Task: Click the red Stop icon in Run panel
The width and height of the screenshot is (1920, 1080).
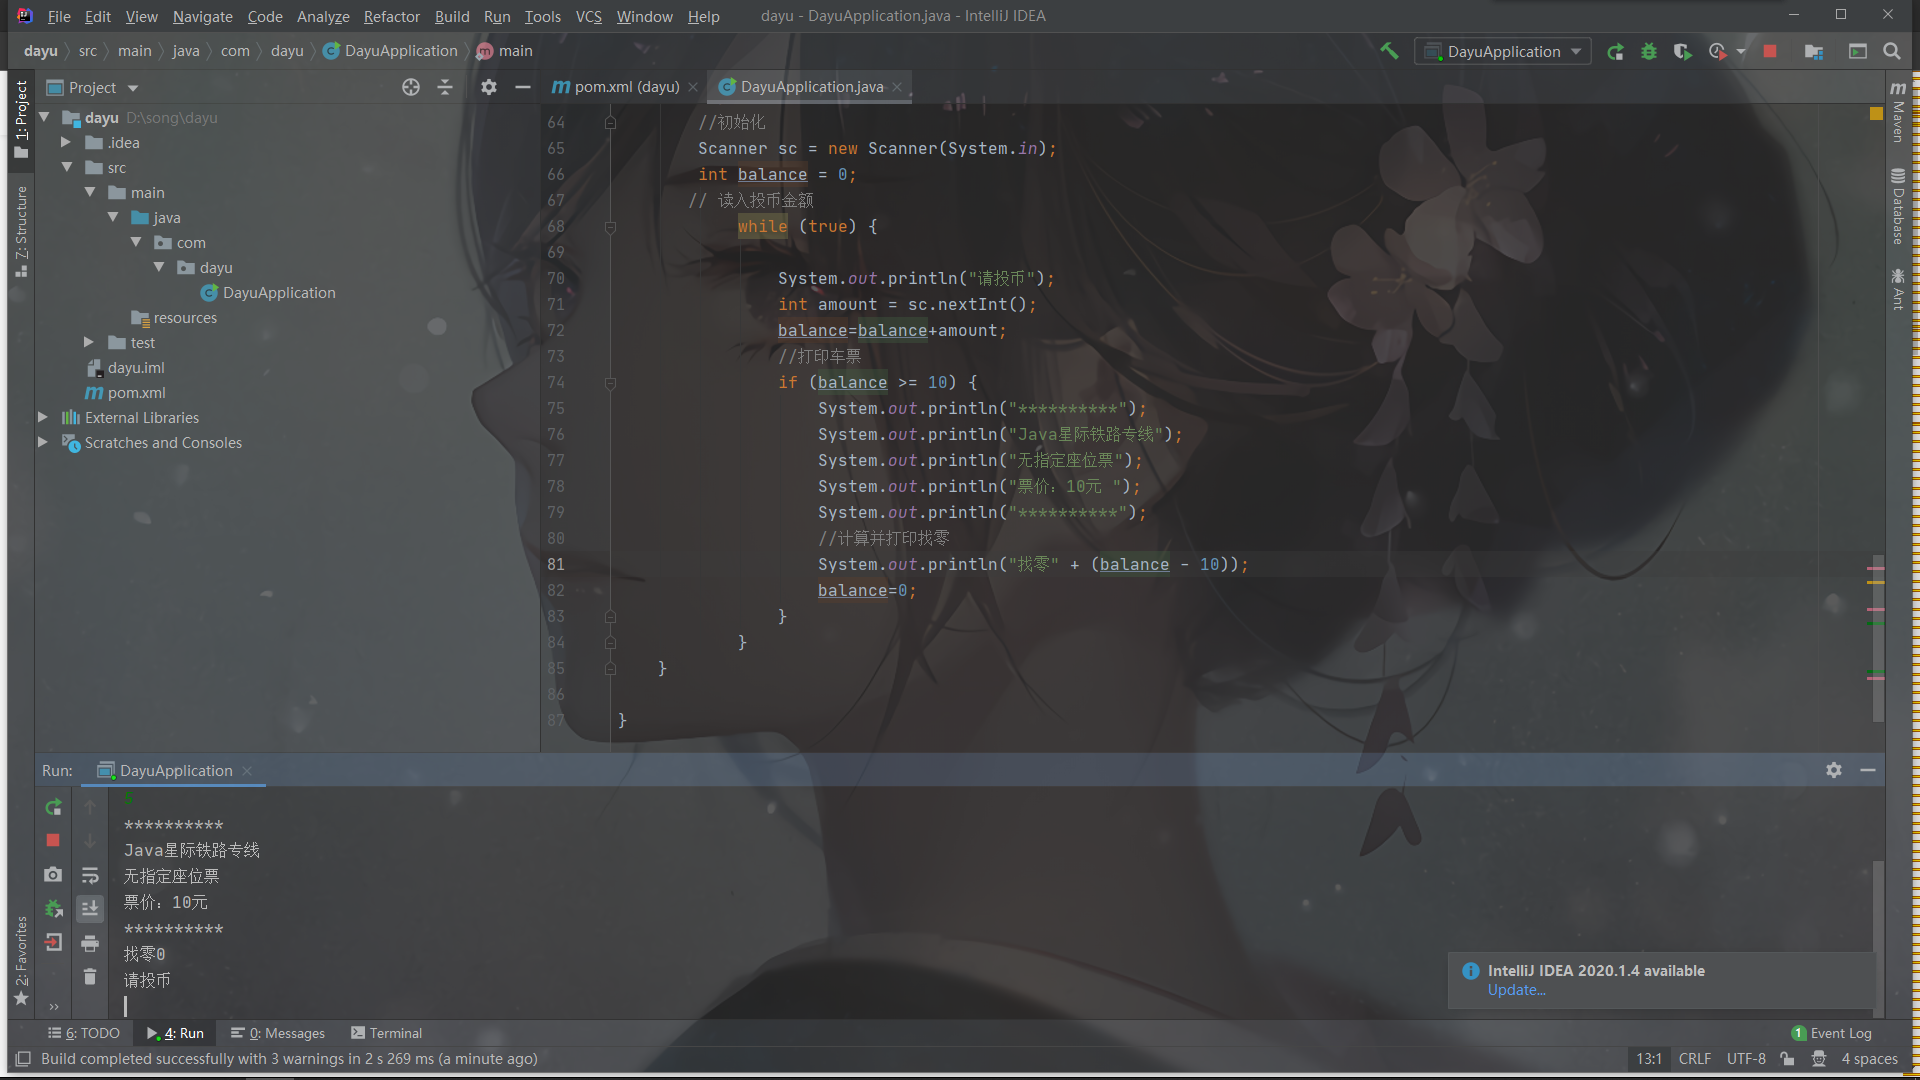Action: click(x=53, y=840)
